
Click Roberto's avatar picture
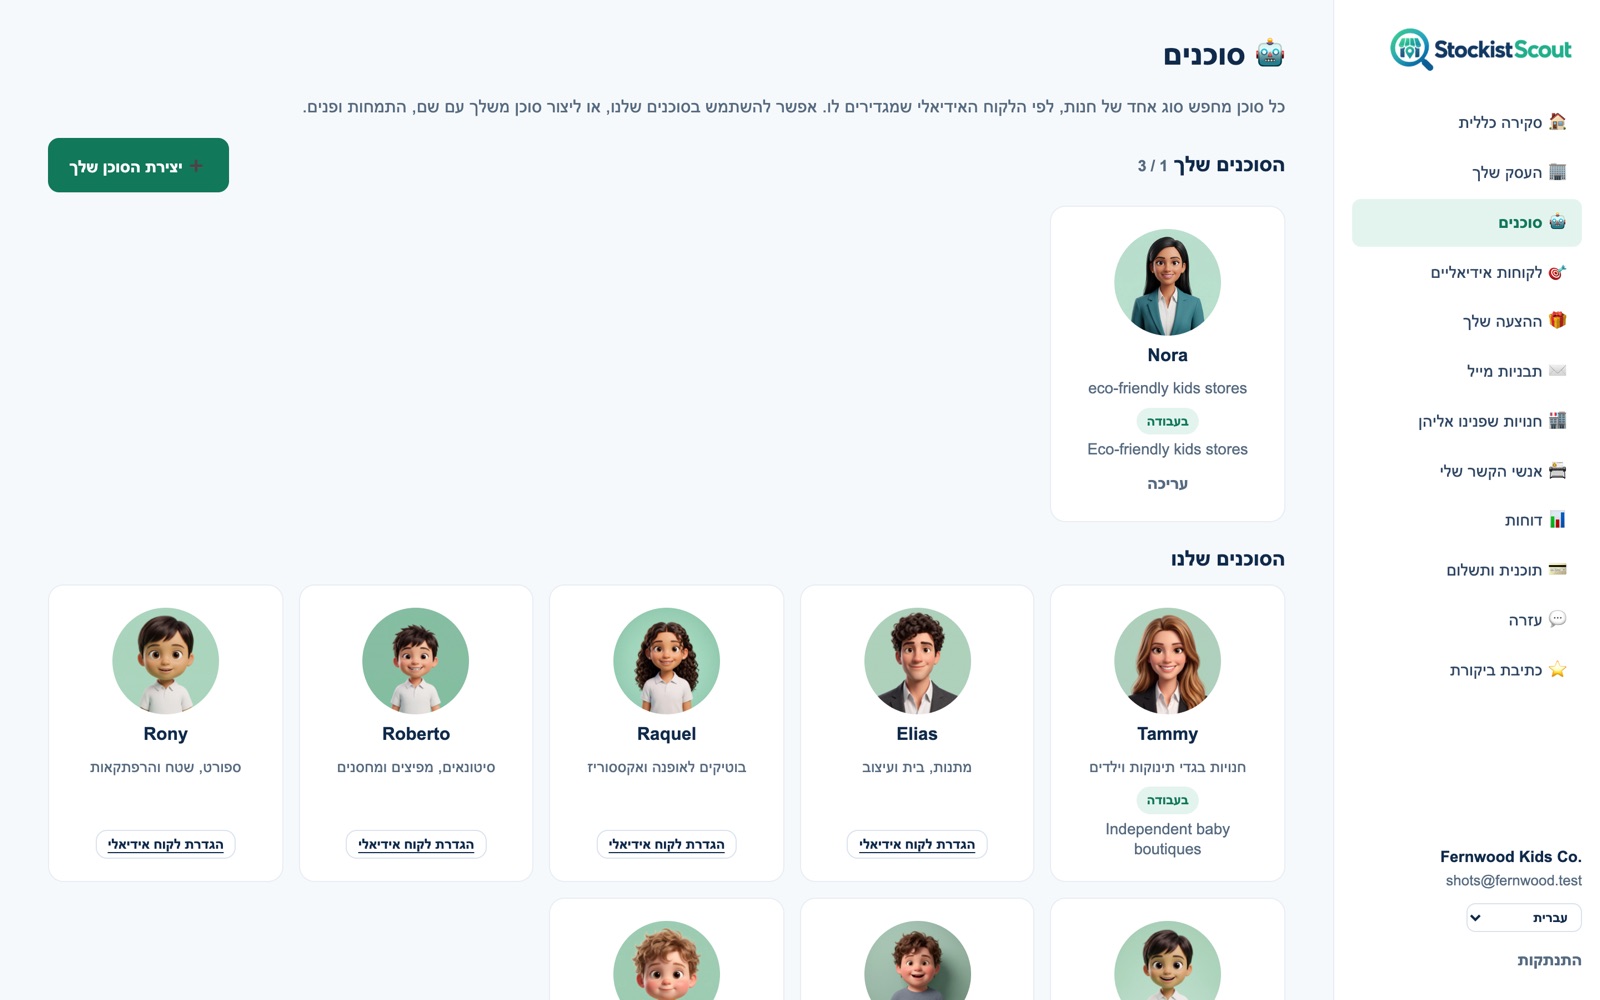click(x=416, y=661)
